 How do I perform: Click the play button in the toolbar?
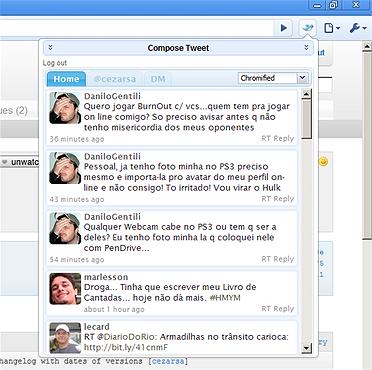tap(284, 28)
